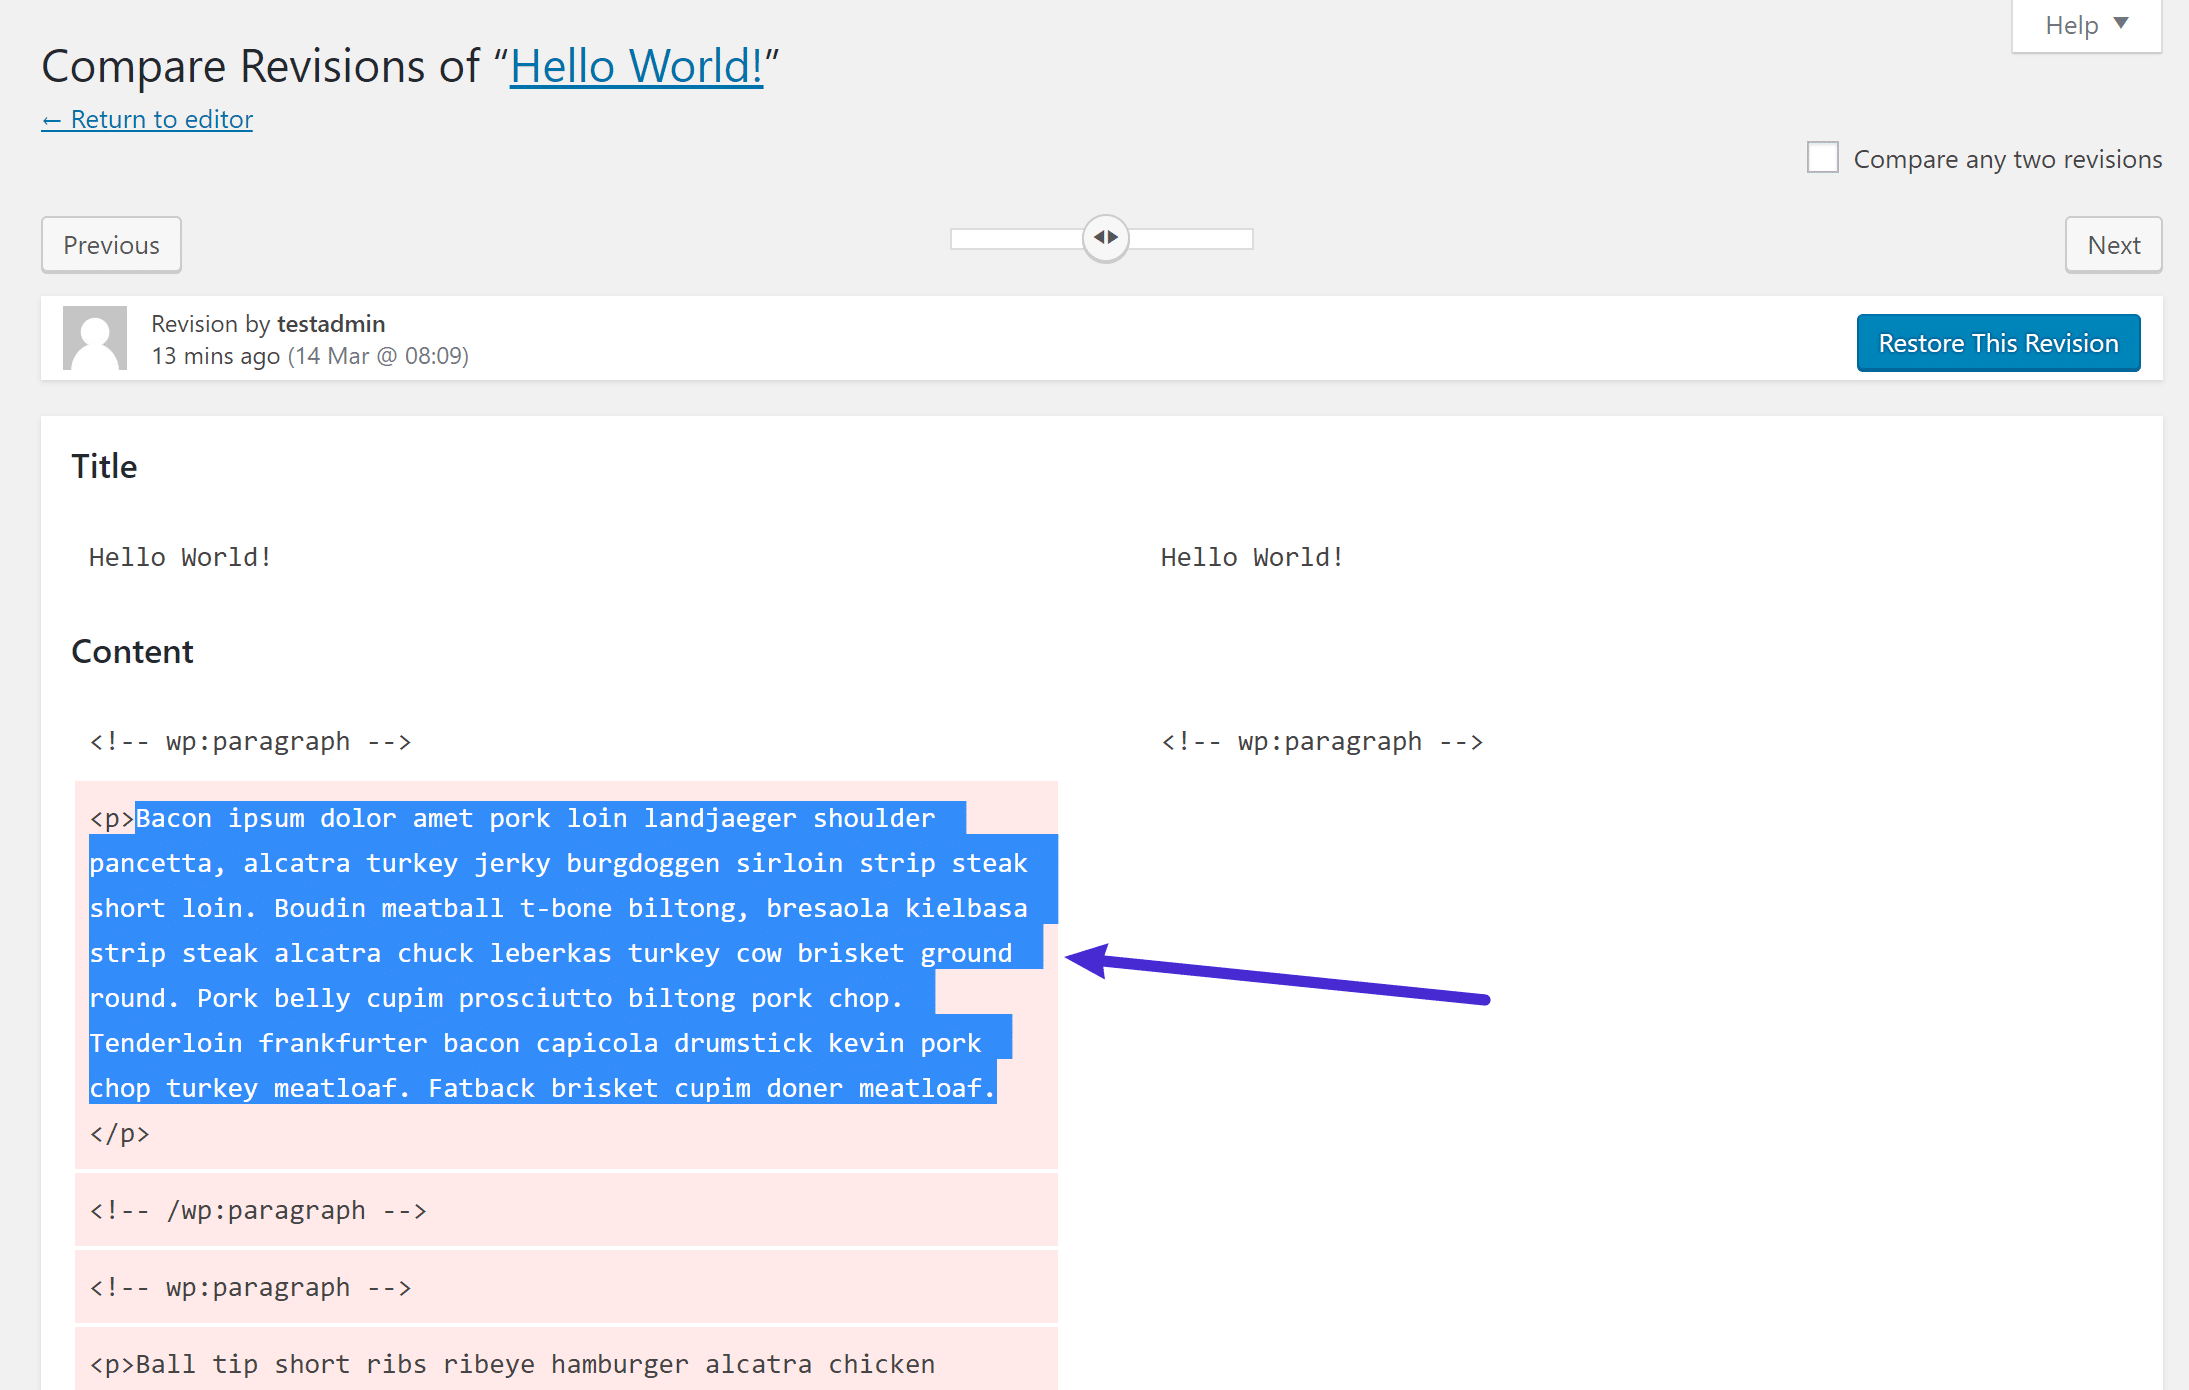This screenshot has width=2189, height=1390.
Task: Select the Title section label
Action: click(105, 466)
